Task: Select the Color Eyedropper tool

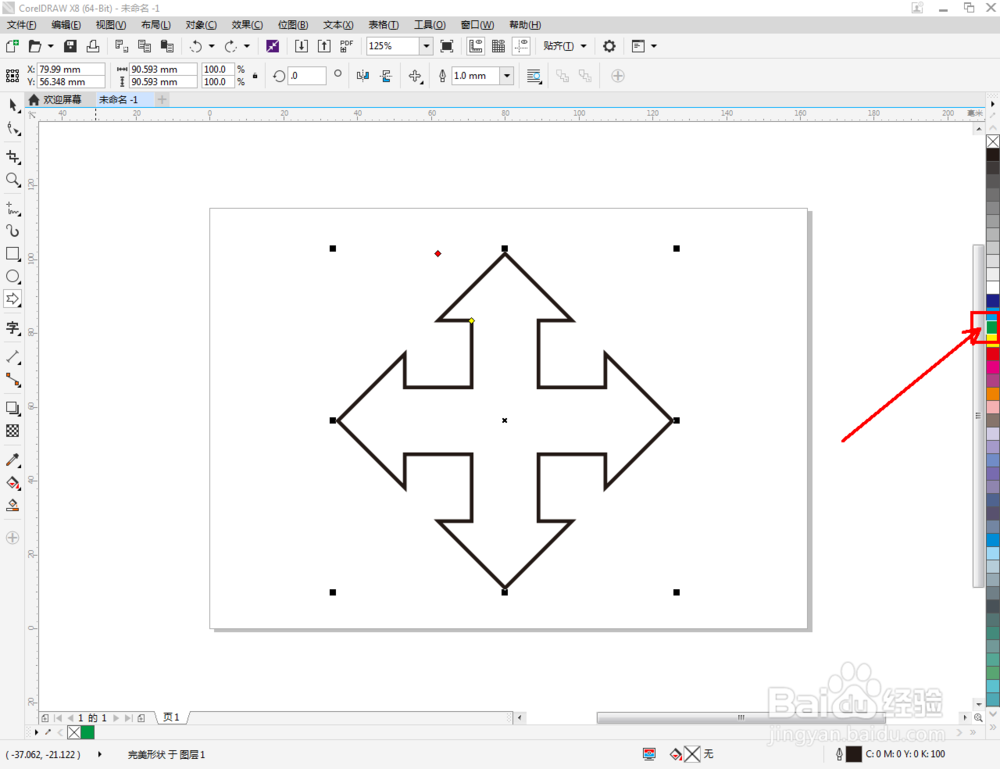Action: (13, 460)
